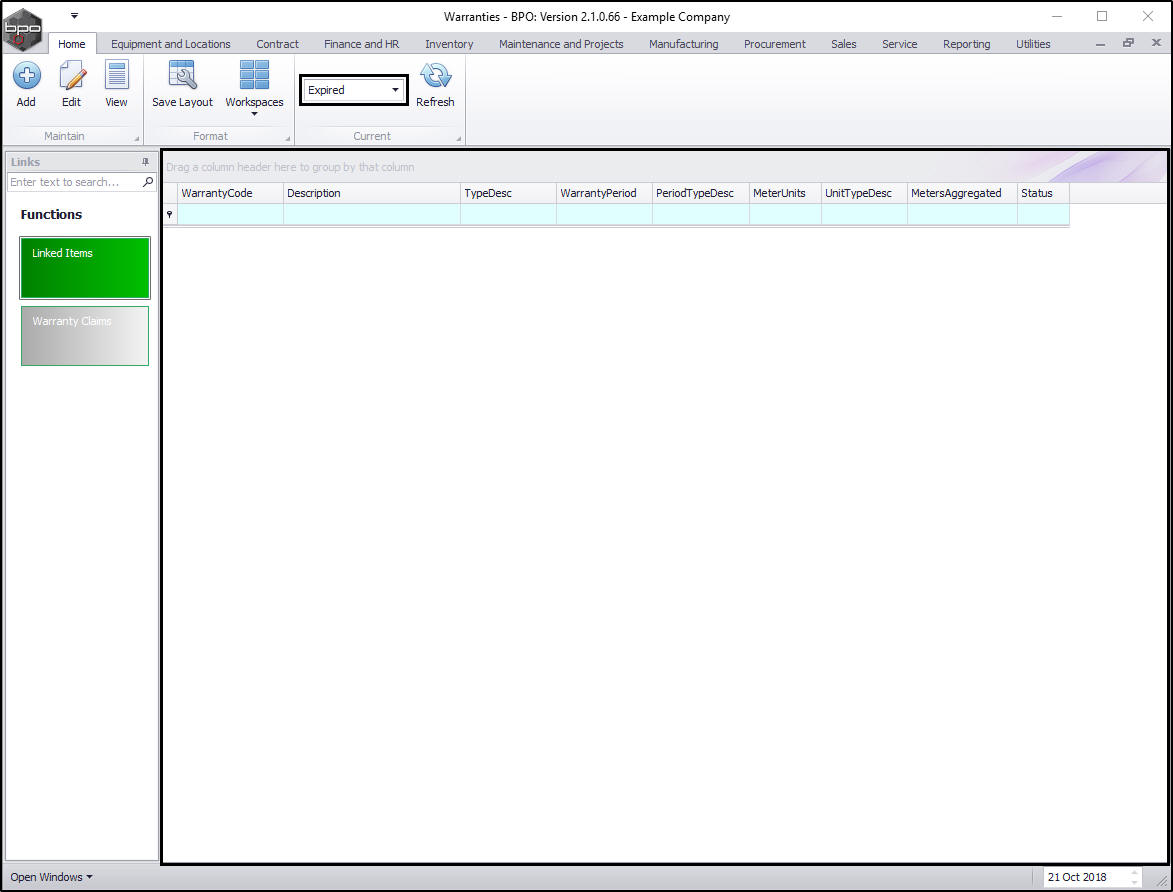Select the Home ribbon tab

[72, 44]
